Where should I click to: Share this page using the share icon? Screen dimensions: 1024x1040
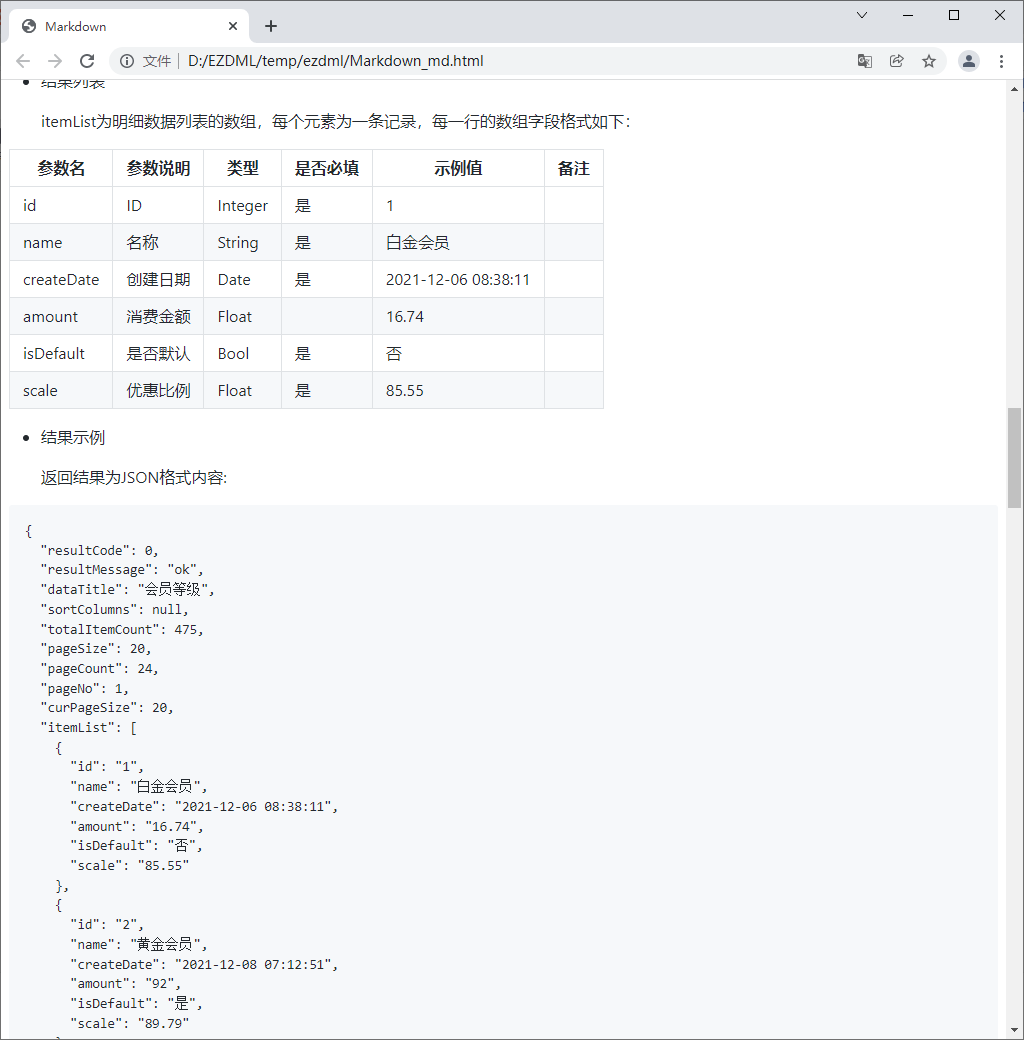pos(896,60)
